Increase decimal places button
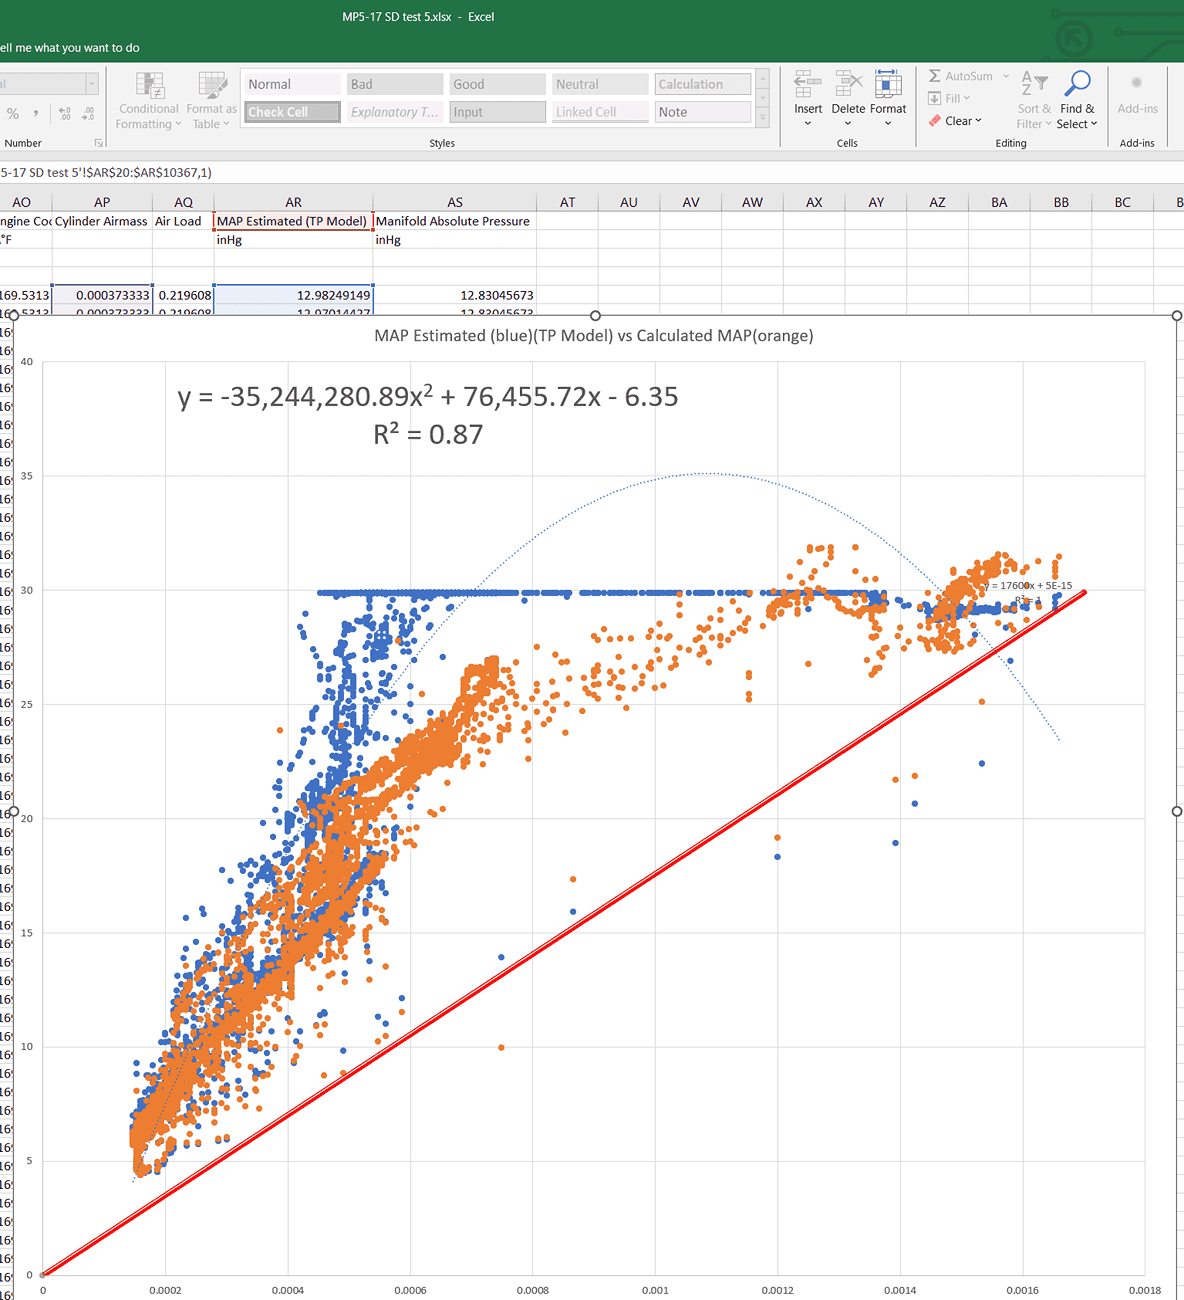The width and height of the screenshot is (1184, 1300). 65,114
